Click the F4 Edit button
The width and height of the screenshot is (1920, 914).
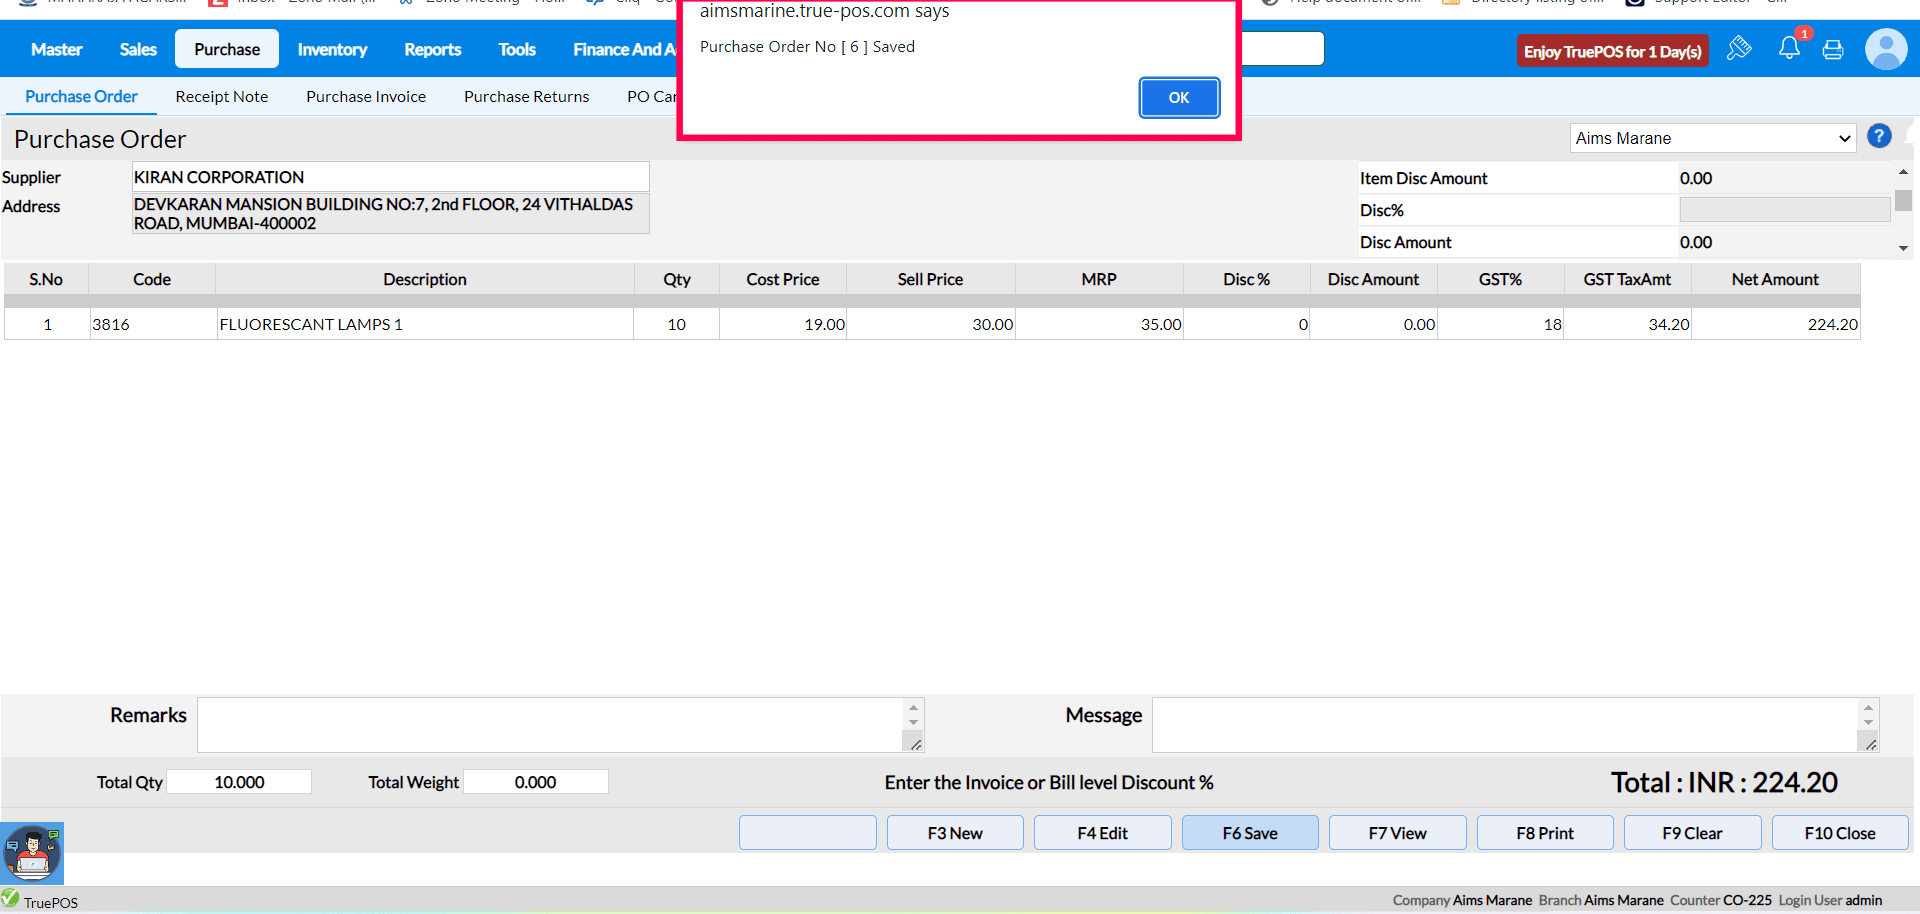point(1103,833)
